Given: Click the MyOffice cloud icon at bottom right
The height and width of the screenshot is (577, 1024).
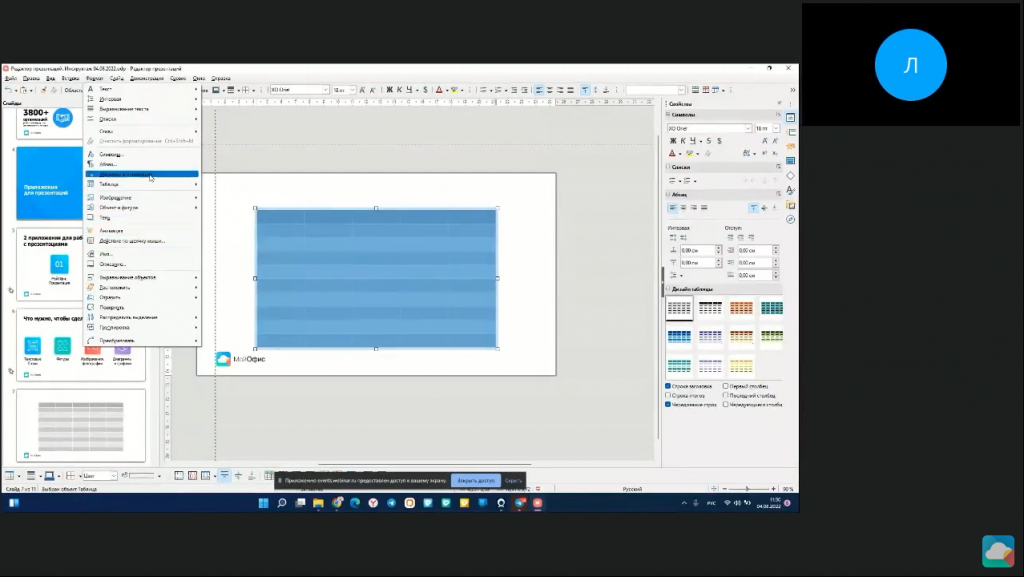Looking at the screenshot, I should click(x=997, y=550).
